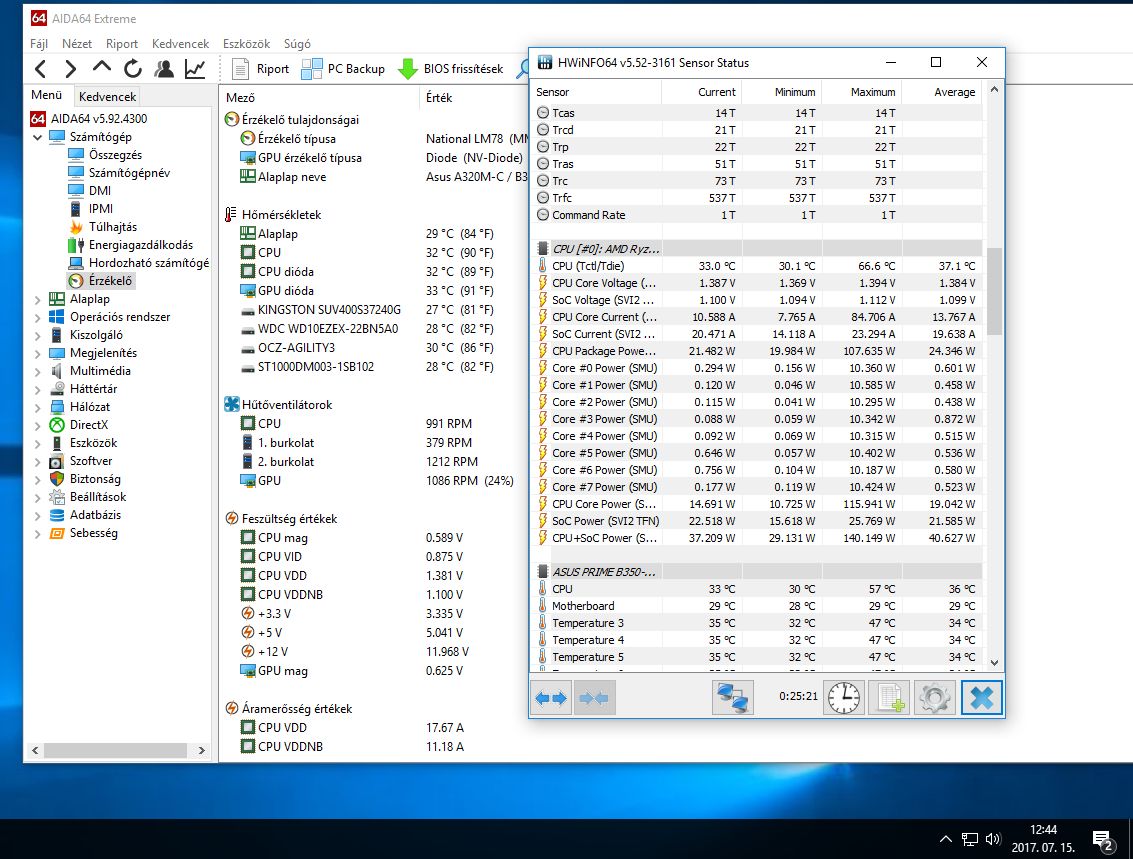Click the HWiNFO network computers icon
This screenshot has height=859, width=1133.
point(732,698)
